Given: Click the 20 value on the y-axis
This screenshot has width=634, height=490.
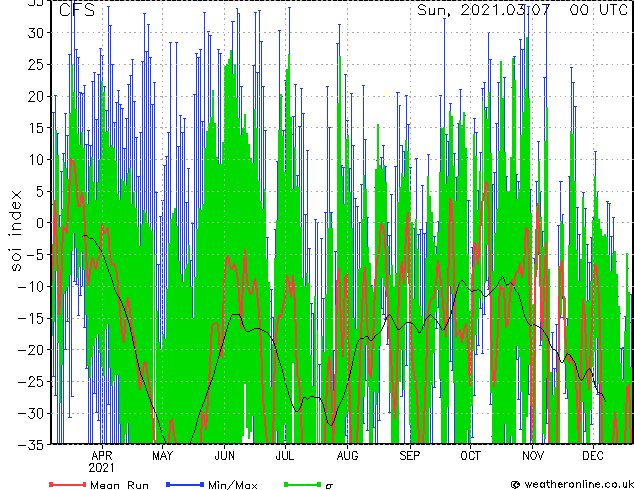Looking at the screenshot, I should tap(36, 96).
